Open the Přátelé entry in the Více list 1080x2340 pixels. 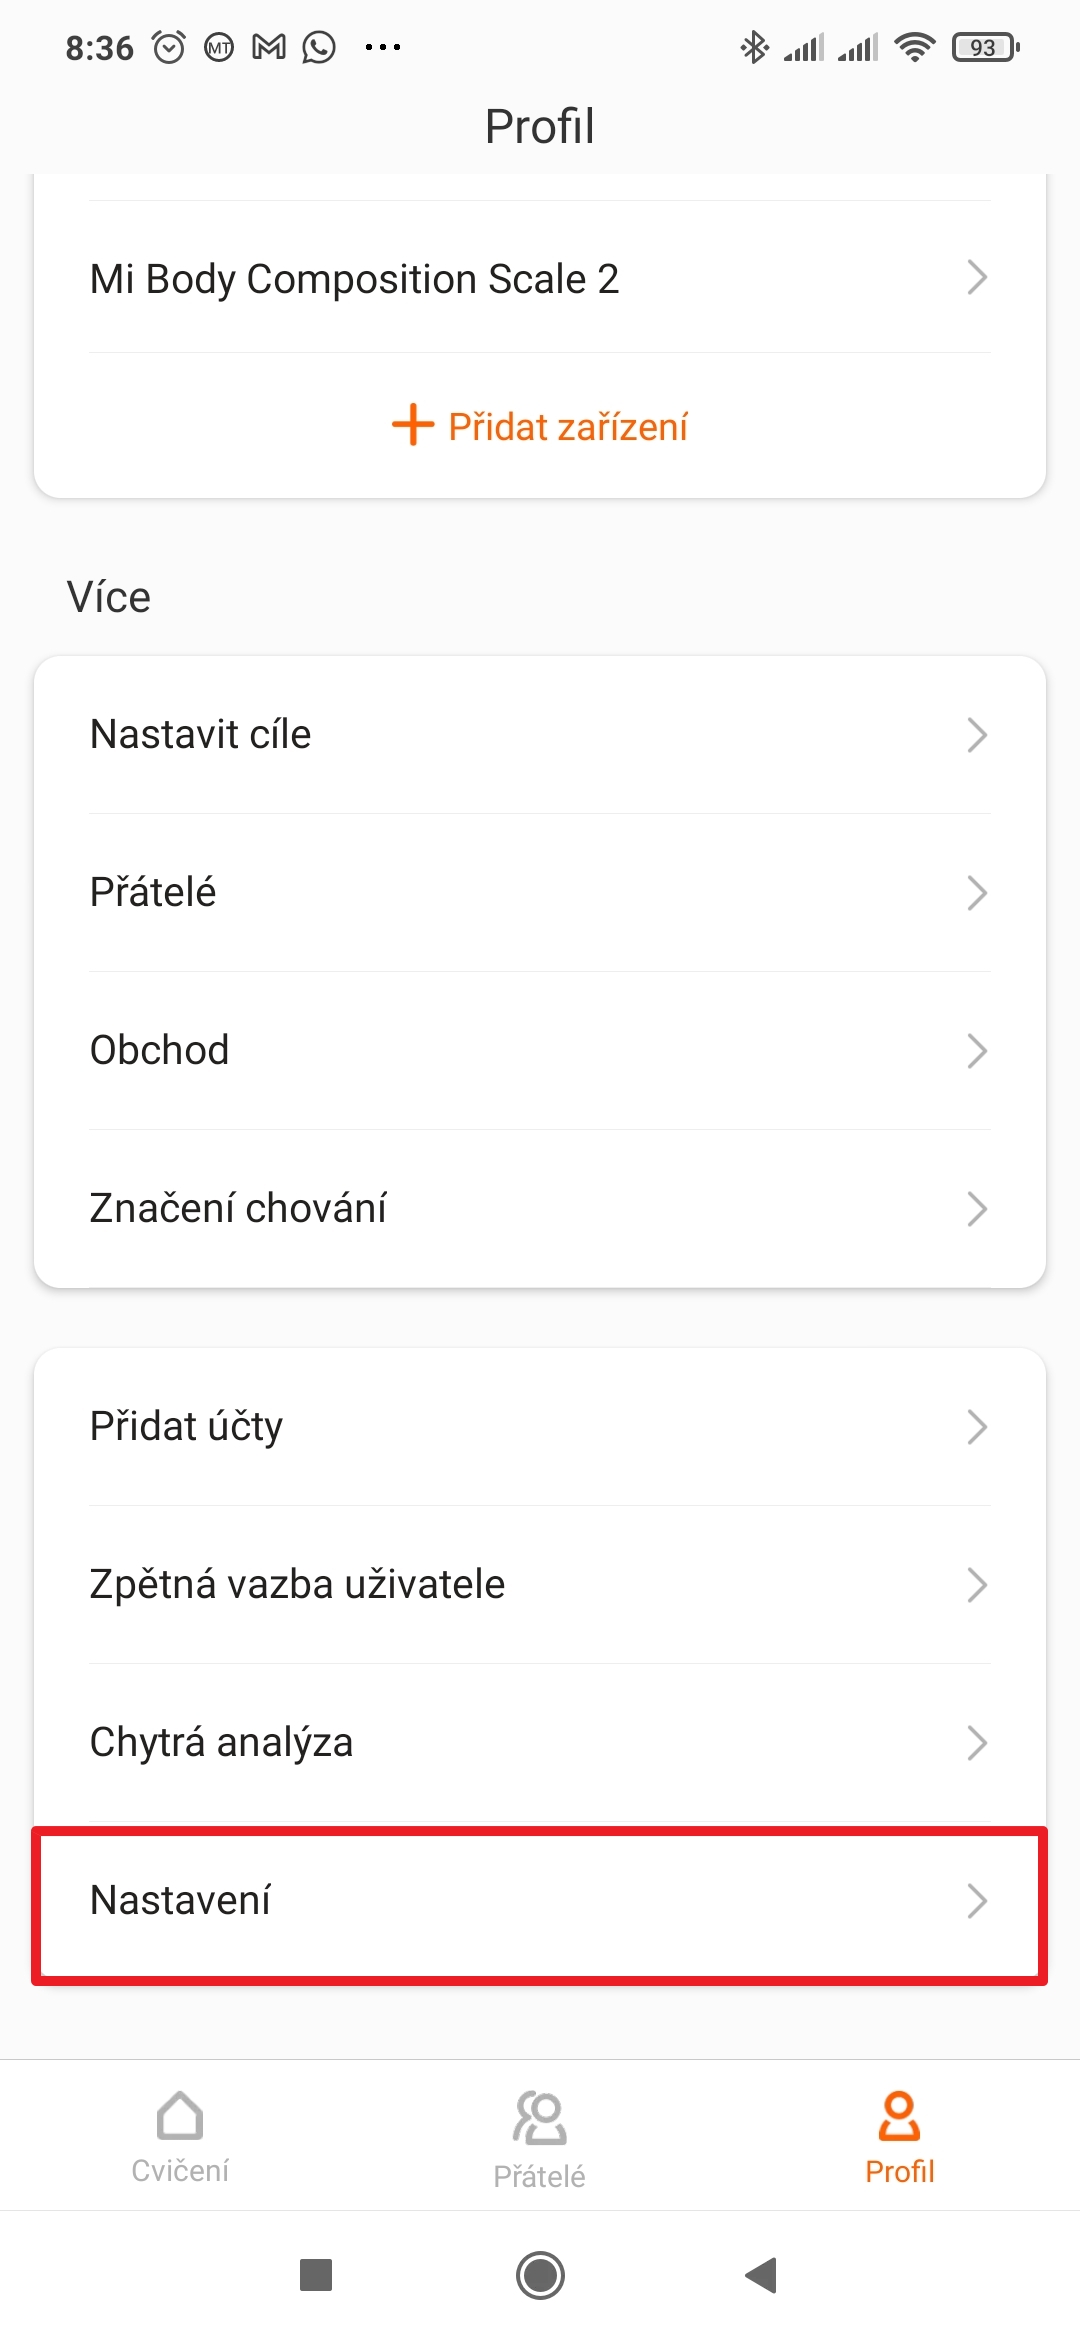click(540, 892)
